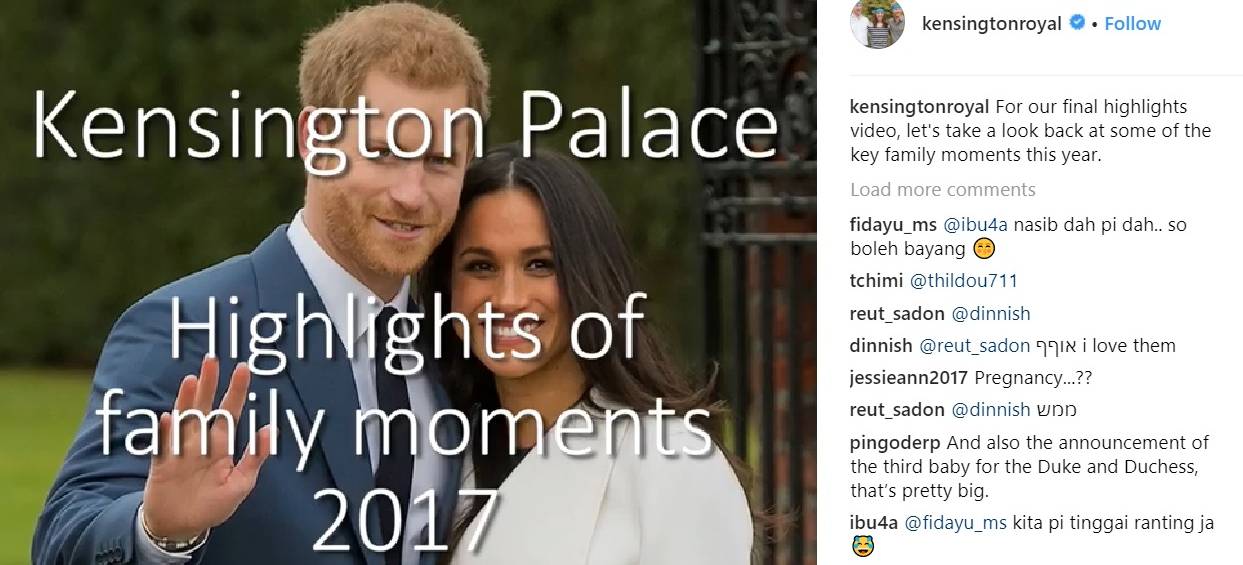Open the @thildou711 mention

point(964,281)
